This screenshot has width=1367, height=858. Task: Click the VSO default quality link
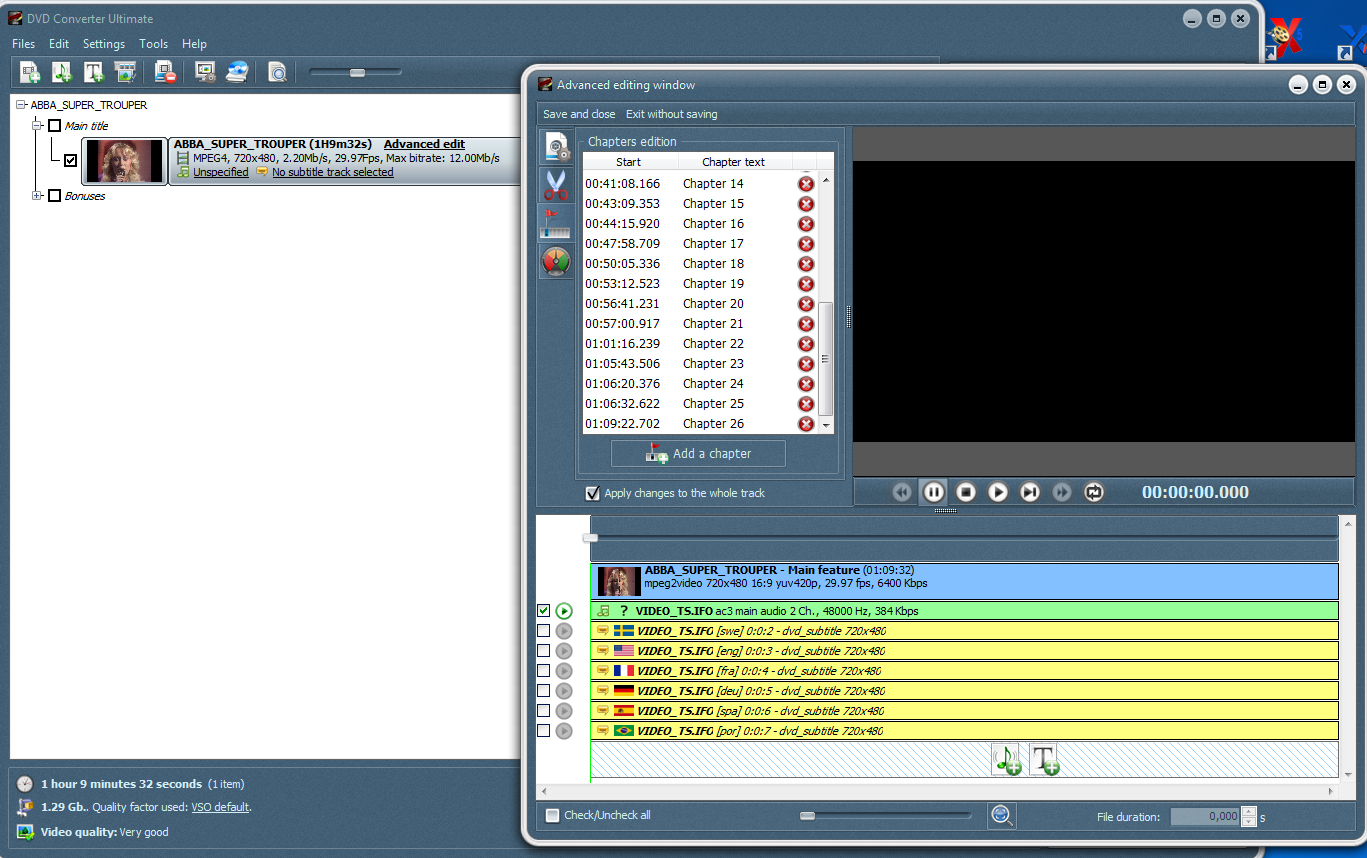point(220,807)
